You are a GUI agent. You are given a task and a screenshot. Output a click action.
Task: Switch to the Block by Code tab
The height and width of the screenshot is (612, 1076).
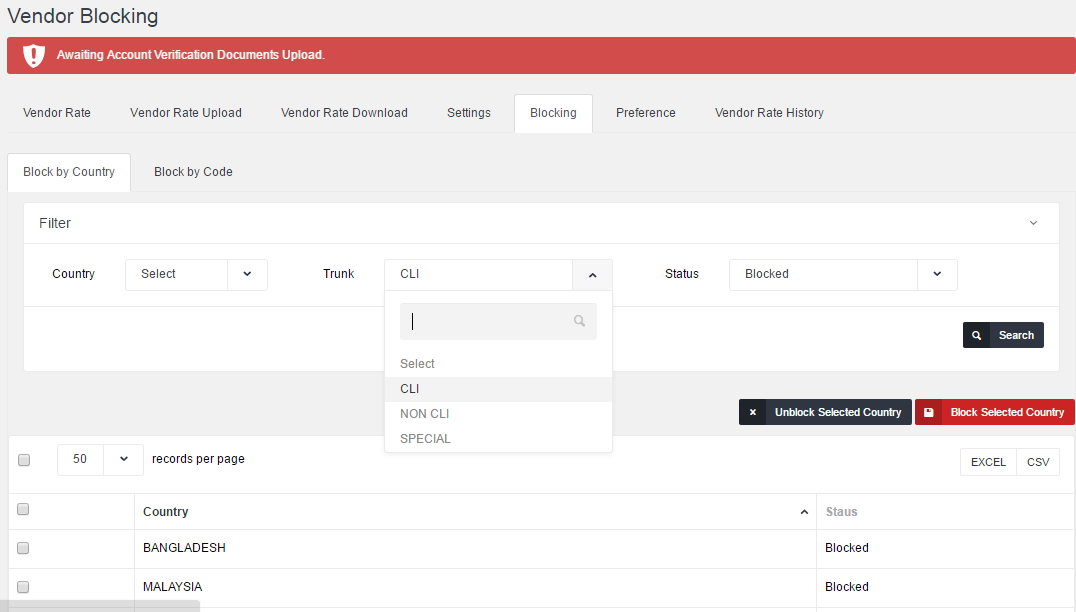[x=193, y=172]
